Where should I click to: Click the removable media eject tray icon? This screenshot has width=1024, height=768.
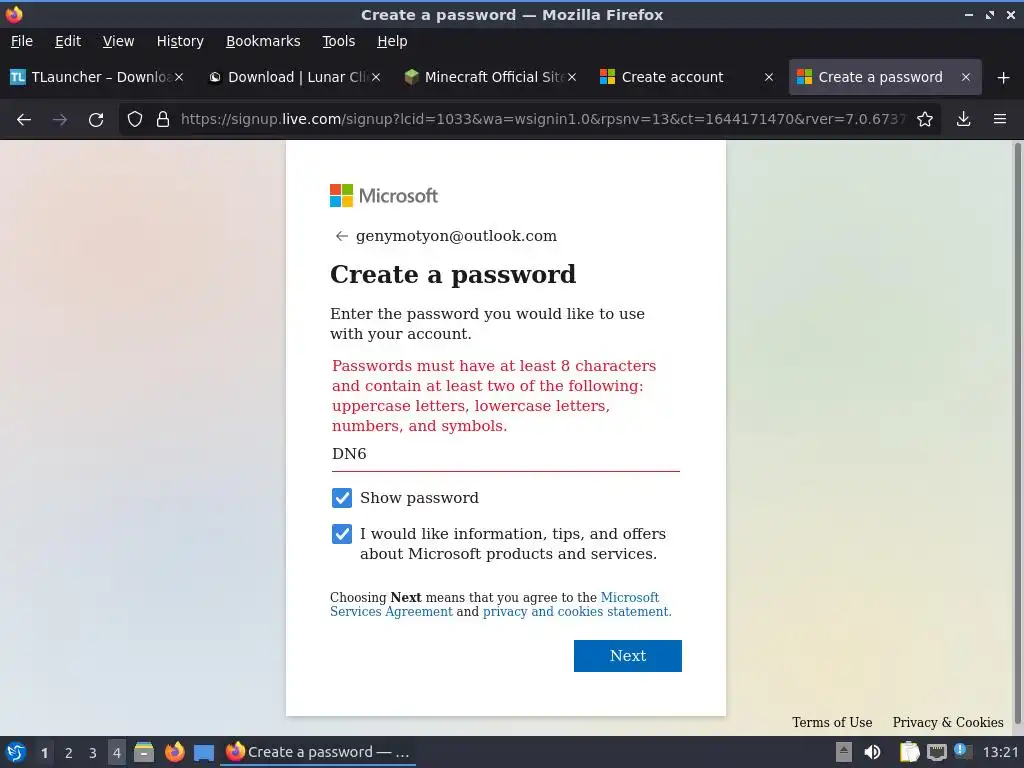[x=844, y=752]
